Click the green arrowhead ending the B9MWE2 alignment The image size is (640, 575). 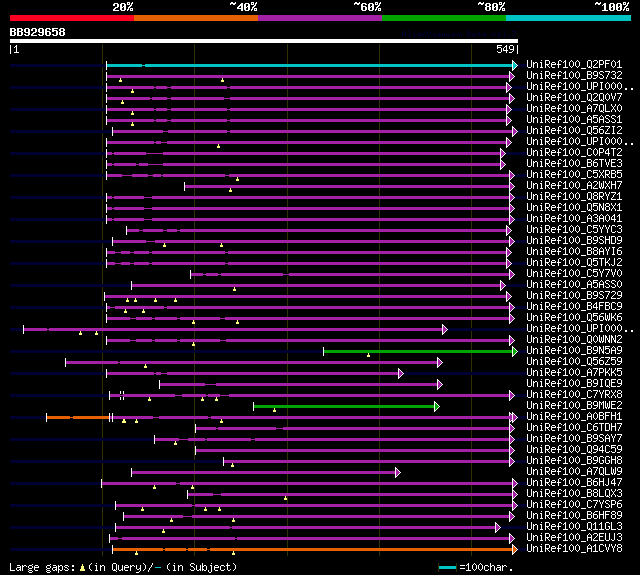click(437, 406)
